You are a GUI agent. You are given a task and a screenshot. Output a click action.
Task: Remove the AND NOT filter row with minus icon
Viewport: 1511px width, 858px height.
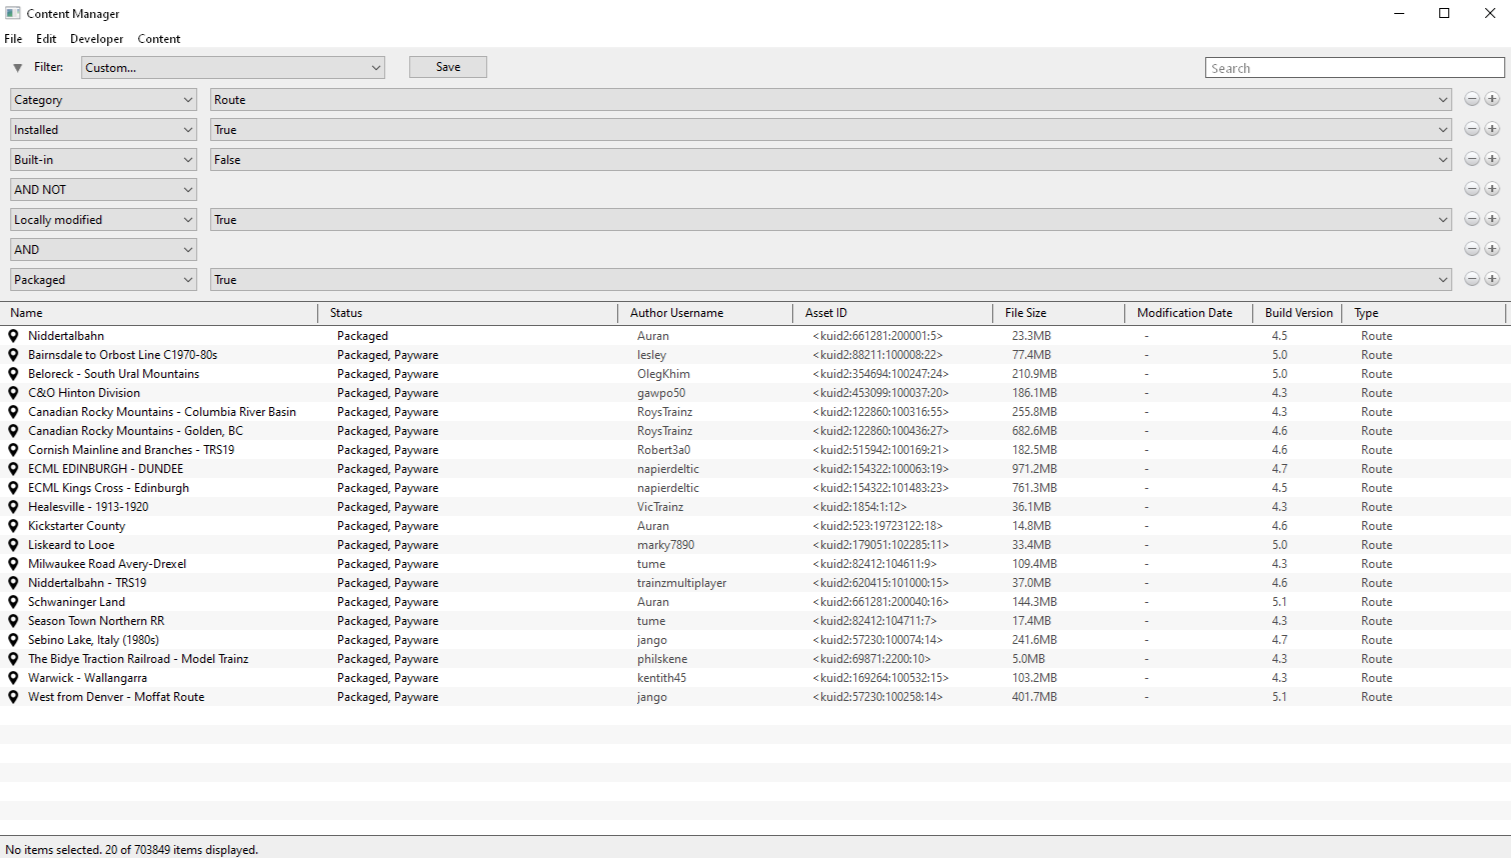tap(1472, 189)
